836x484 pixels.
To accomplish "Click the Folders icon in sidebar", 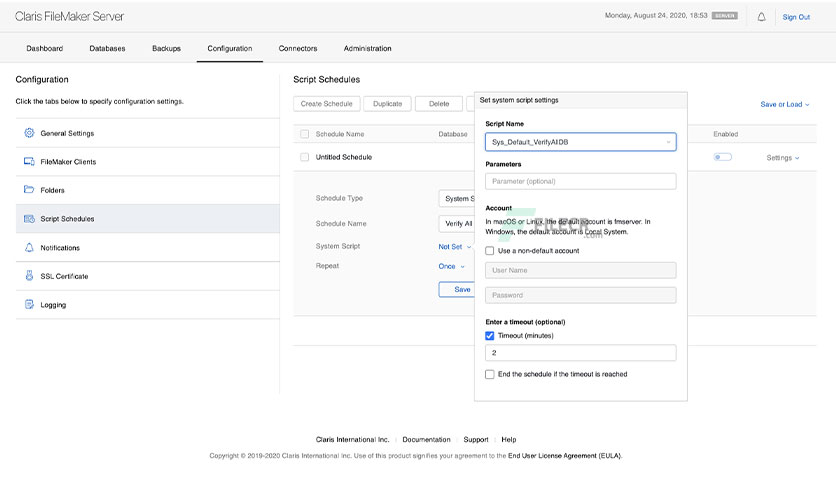I will pyautogui.click(x=29, y=189).
